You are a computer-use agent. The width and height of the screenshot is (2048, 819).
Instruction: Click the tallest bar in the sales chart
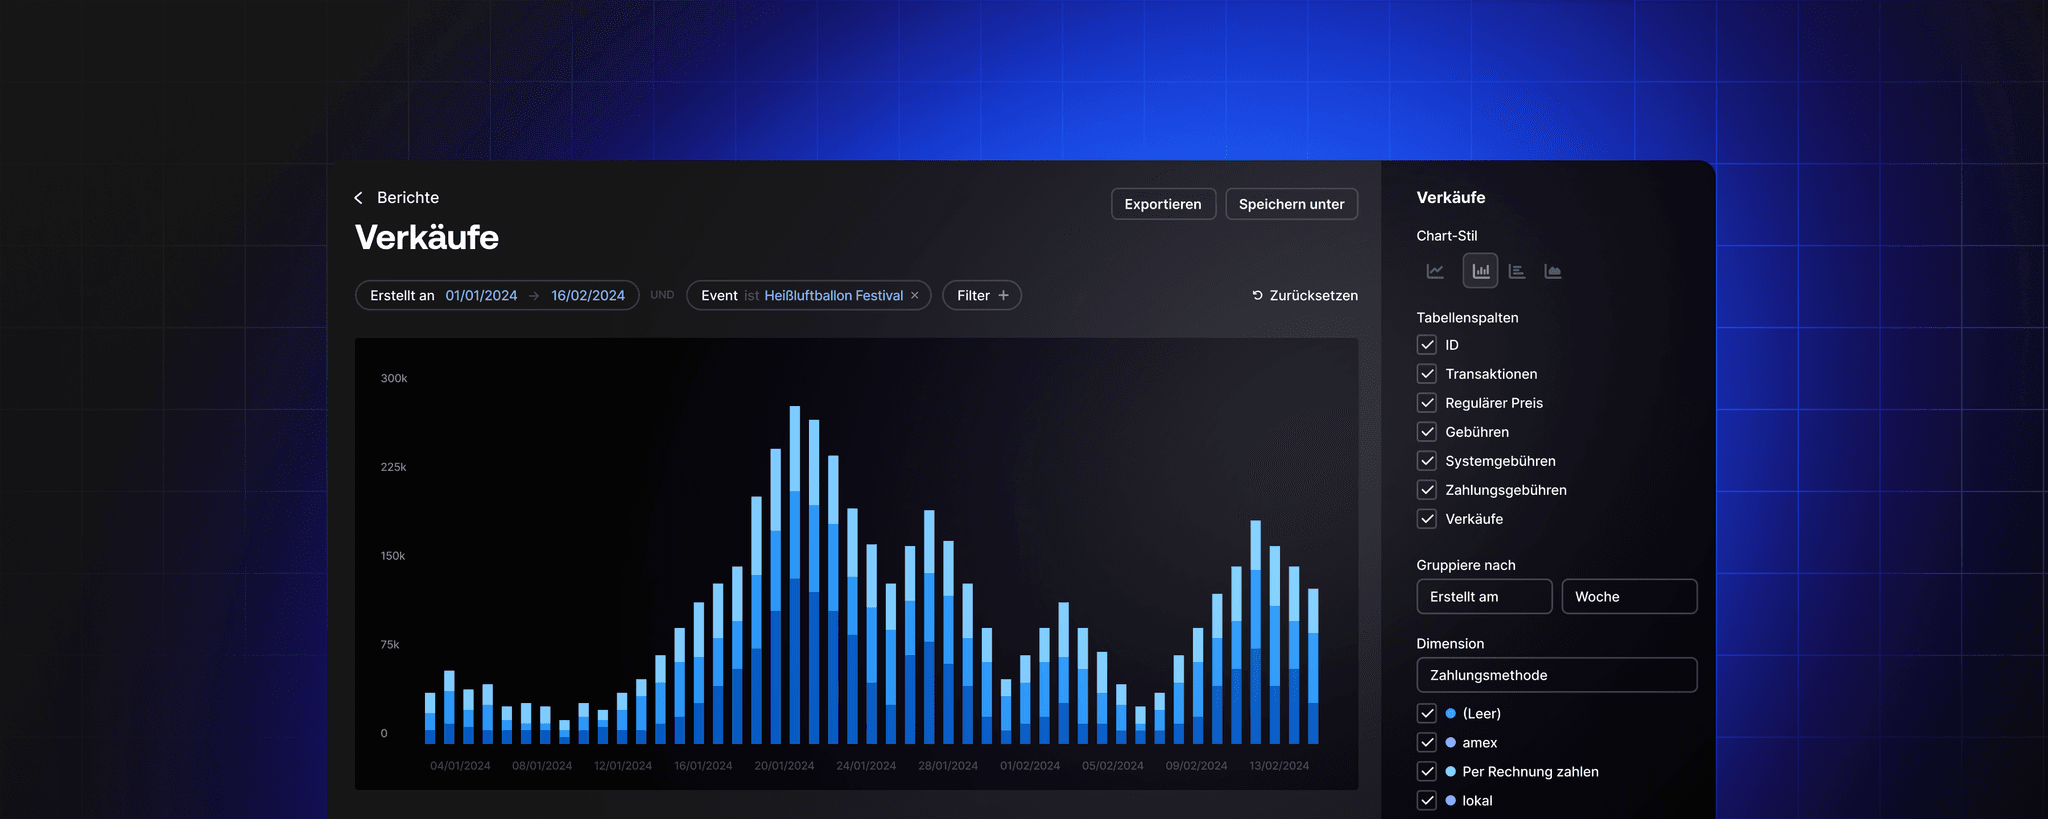coord(795,575)
